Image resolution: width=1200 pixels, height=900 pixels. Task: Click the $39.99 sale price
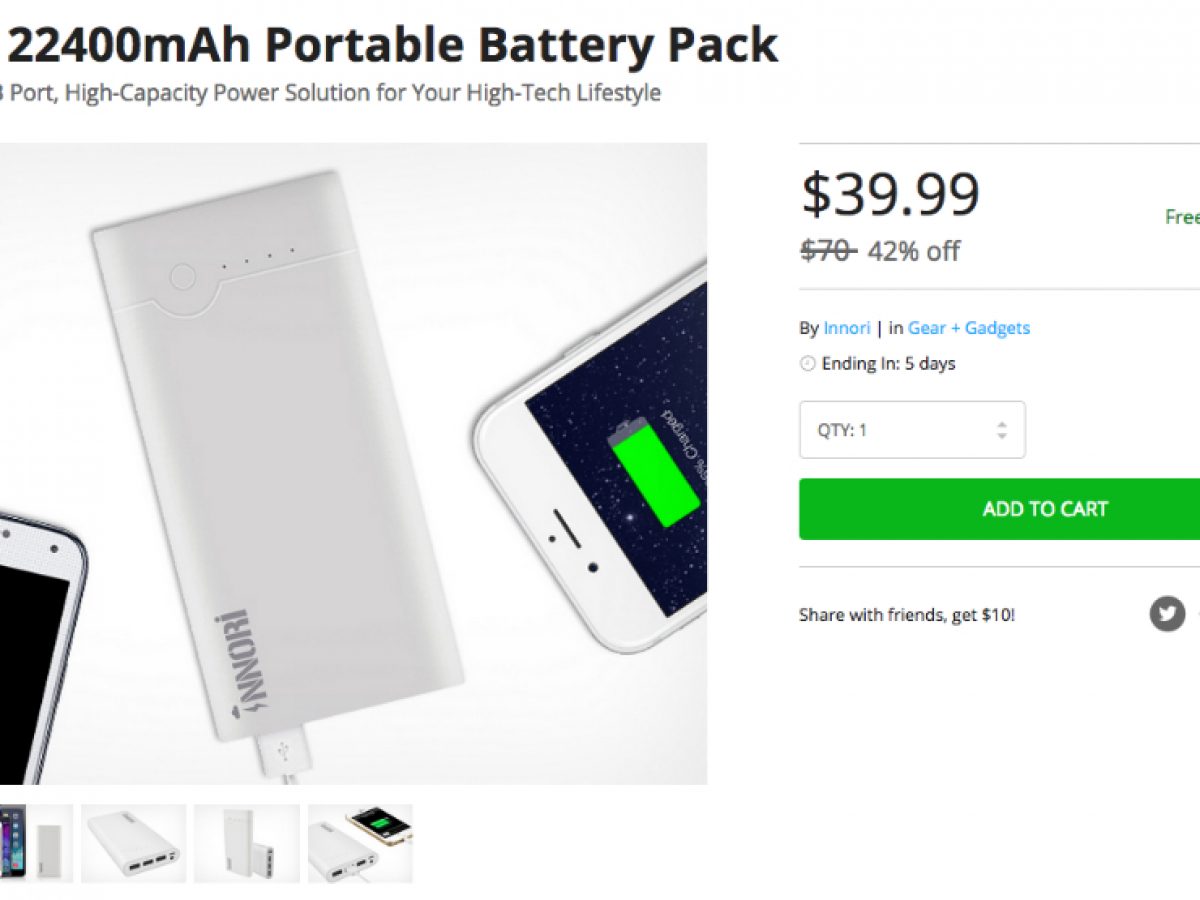tap(890, 194)
